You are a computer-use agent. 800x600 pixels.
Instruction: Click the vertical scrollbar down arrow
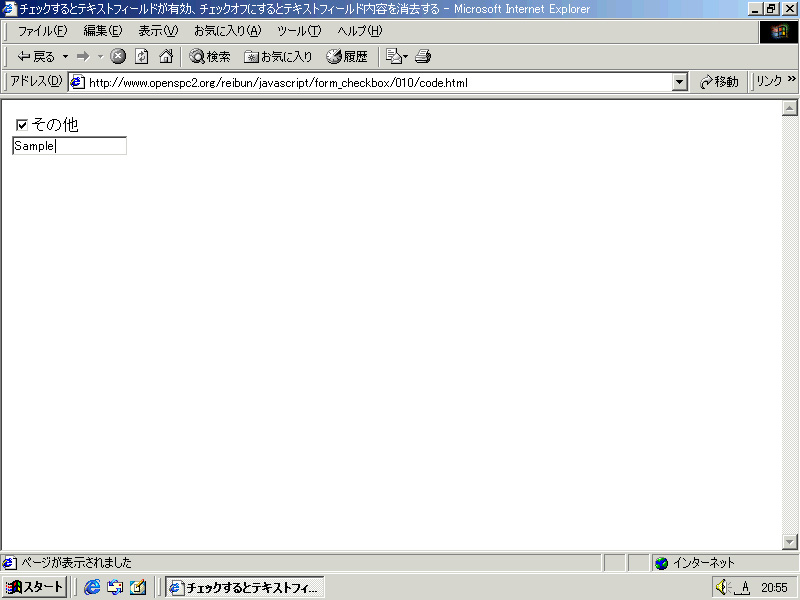click(x=789, y=542)
